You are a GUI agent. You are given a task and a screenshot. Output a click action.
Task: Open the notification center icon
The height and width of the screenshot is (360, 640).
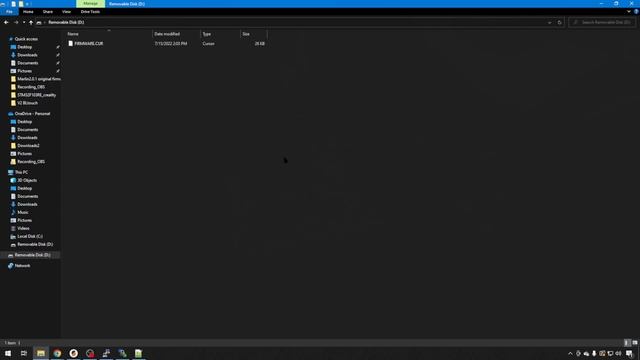(629, 353)
